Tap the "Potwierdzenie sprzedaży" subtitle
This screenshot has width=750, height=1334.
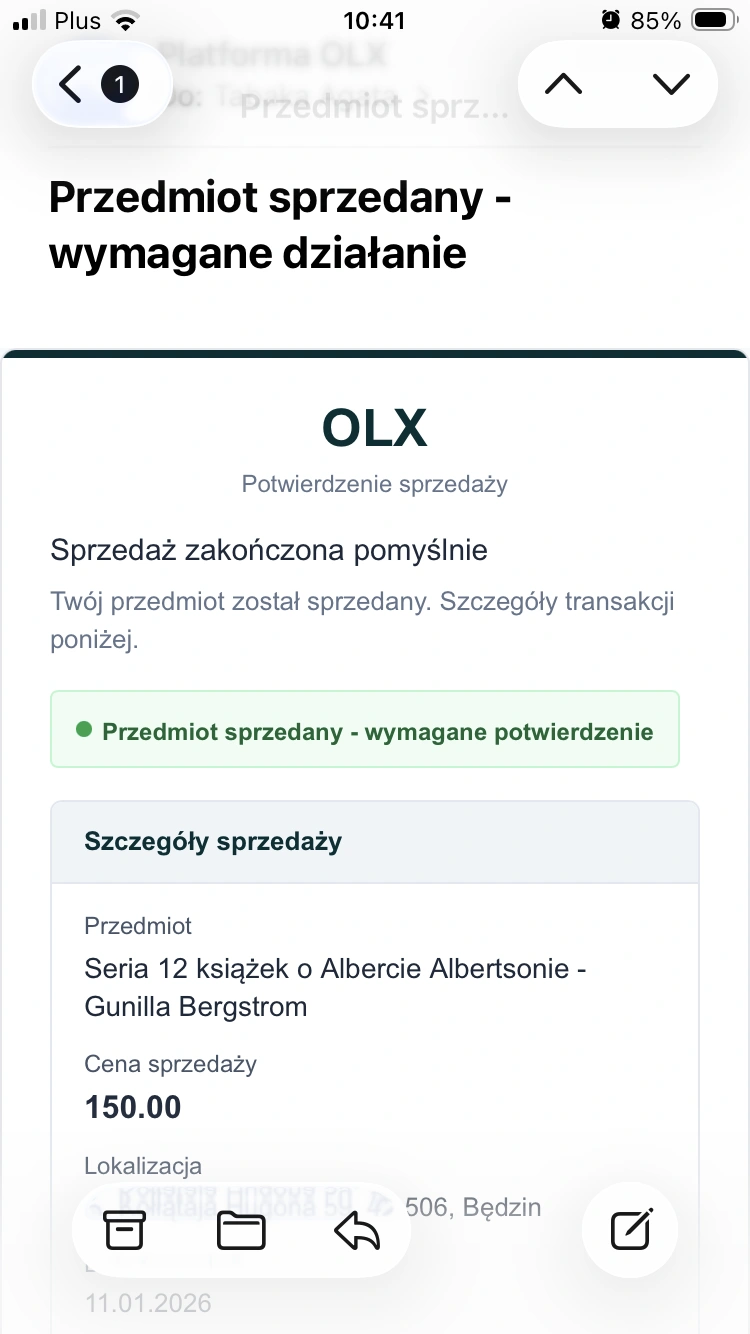tap(374, 485)
